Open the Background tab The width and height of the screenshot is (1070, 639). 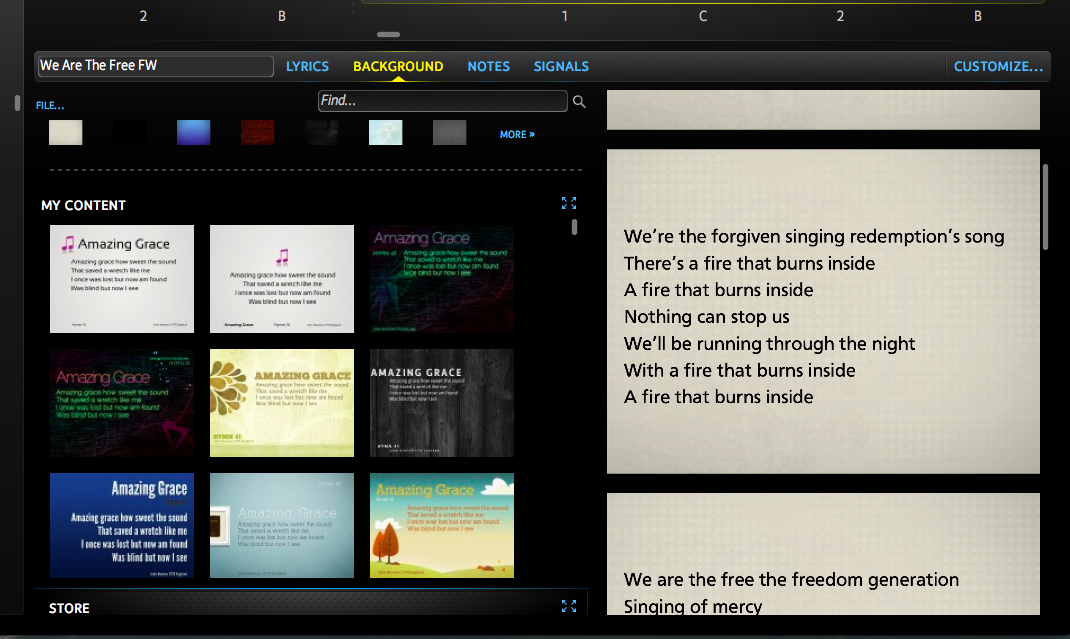(398, 66)
